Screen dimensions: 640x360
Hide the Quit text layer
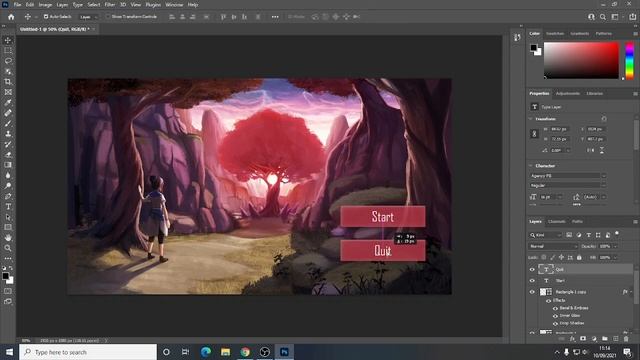click(532, 269)
